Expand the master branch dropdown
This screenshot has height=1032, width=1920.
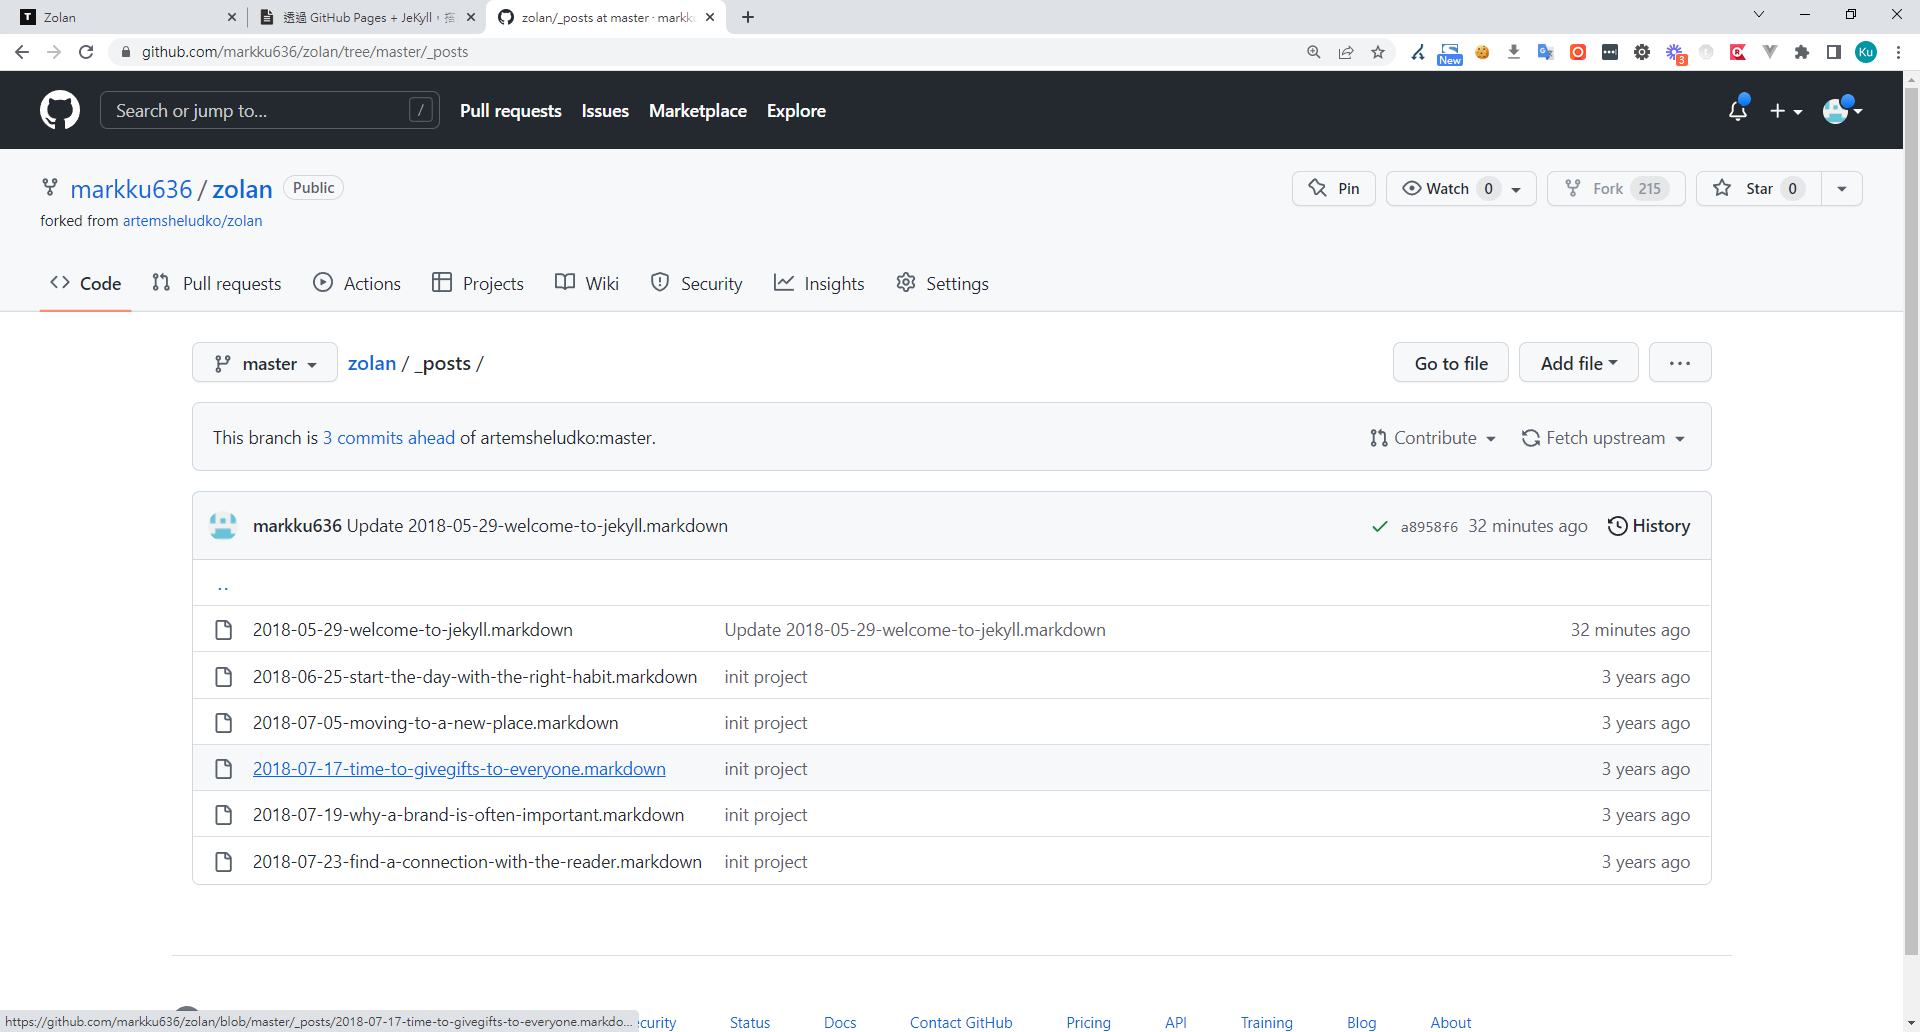(265, 364)
